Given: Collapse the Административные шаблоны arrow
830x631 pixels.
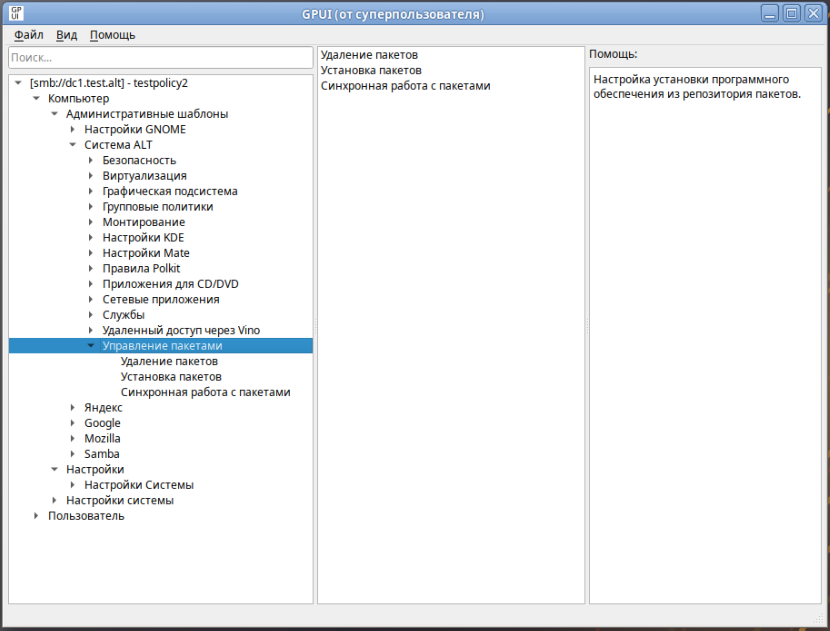Looking at the screenshot, I should click(55, 114).
